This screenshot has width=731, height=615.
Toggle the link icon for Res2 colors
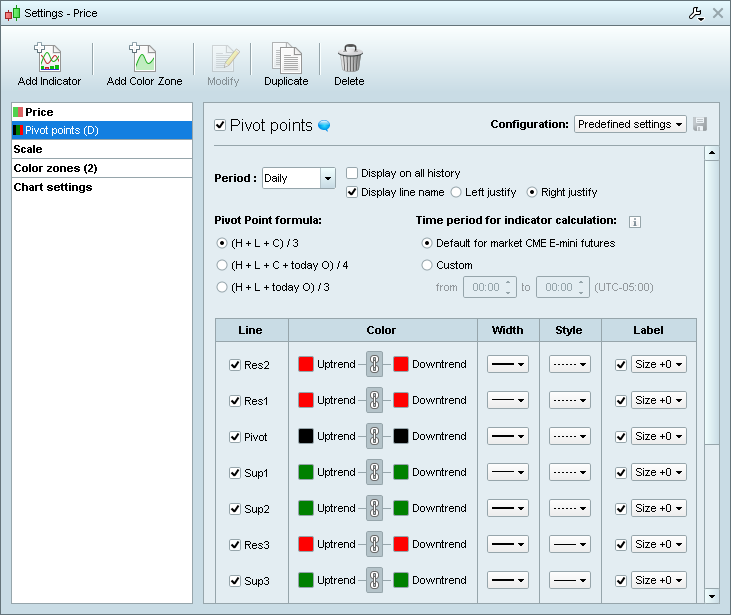click(x=374, y=364)
